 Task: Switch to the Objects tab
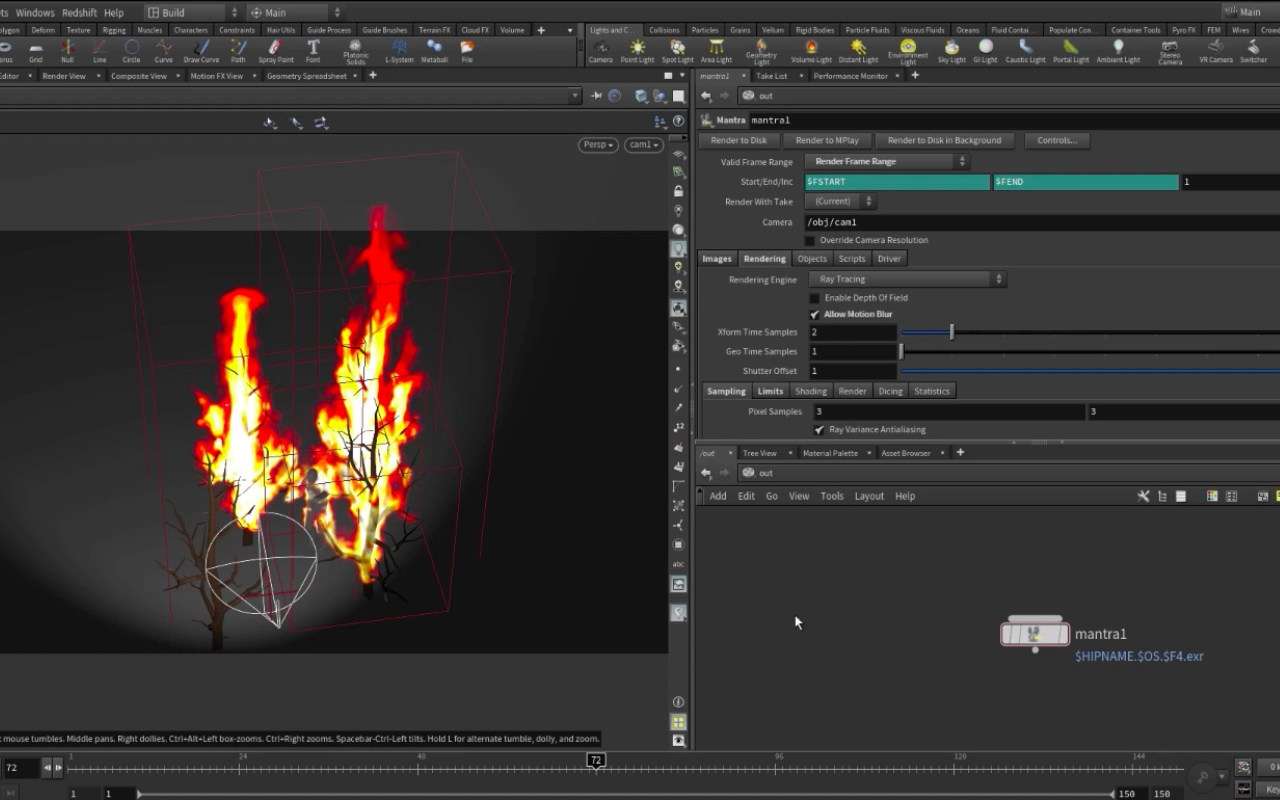point(812,259)
